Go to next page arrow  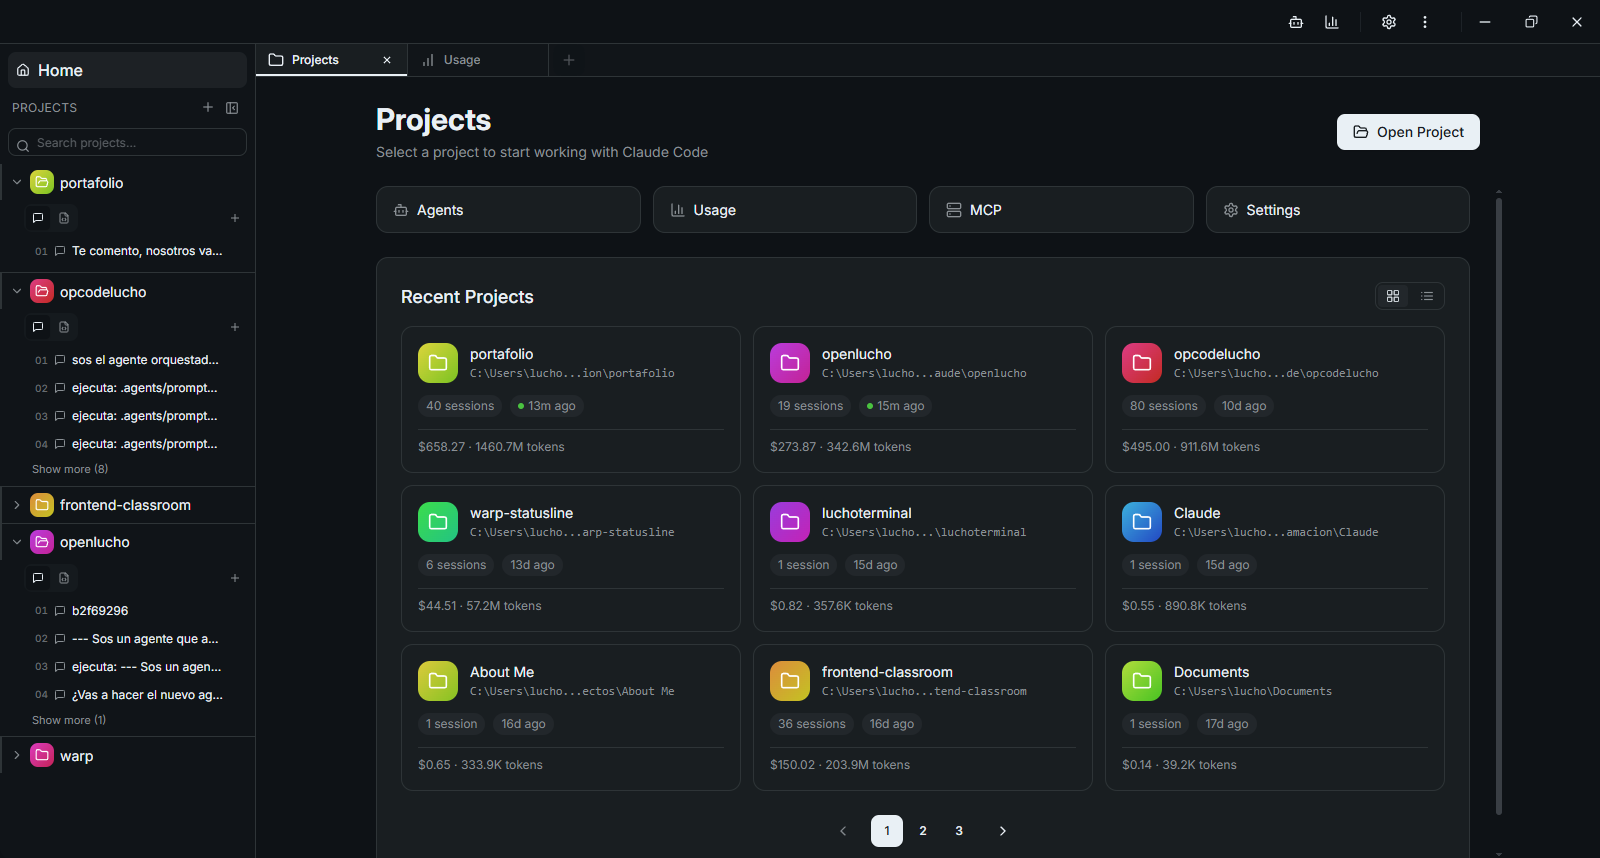[x=1003, y=831]
